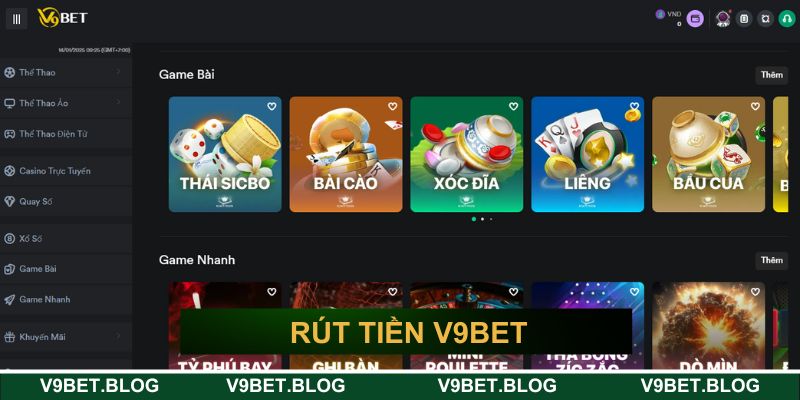The image size is (800, 400).
Task: Click Thêm button in Game Nhanh section
Action: pos(771,260)
